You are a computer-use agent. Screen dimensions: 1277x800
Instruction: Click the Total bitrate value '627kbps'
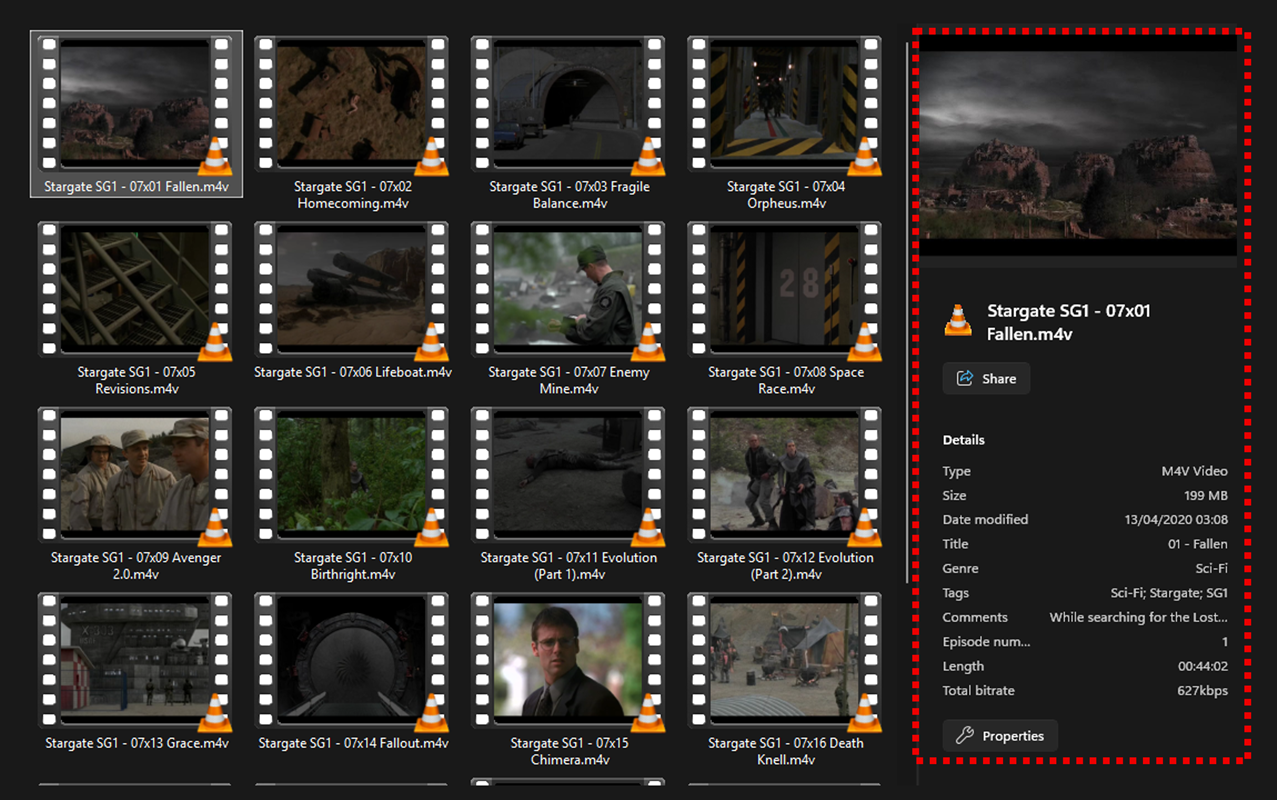tap(1203, 690)
